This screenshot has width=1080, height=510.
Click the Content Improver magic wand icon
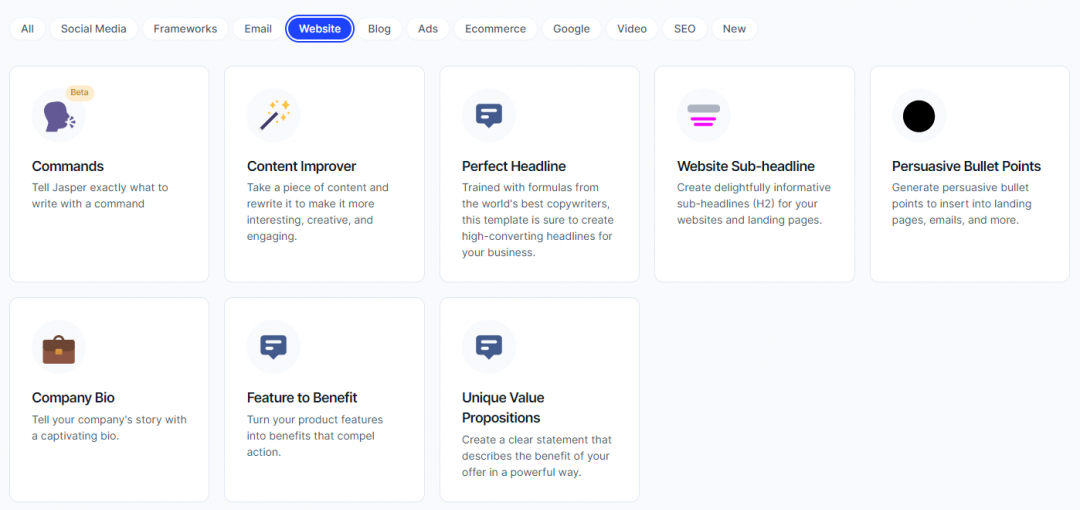pos(274,115)
